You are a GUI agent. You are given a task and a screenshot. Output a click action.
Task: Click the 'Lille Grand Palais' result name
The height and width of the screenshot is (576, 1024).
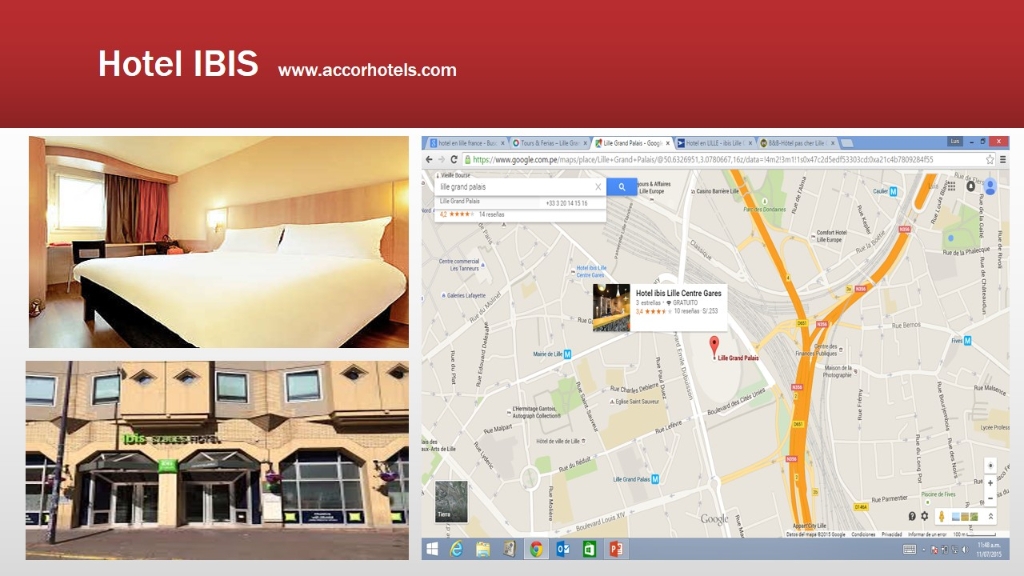coord(460,202)
